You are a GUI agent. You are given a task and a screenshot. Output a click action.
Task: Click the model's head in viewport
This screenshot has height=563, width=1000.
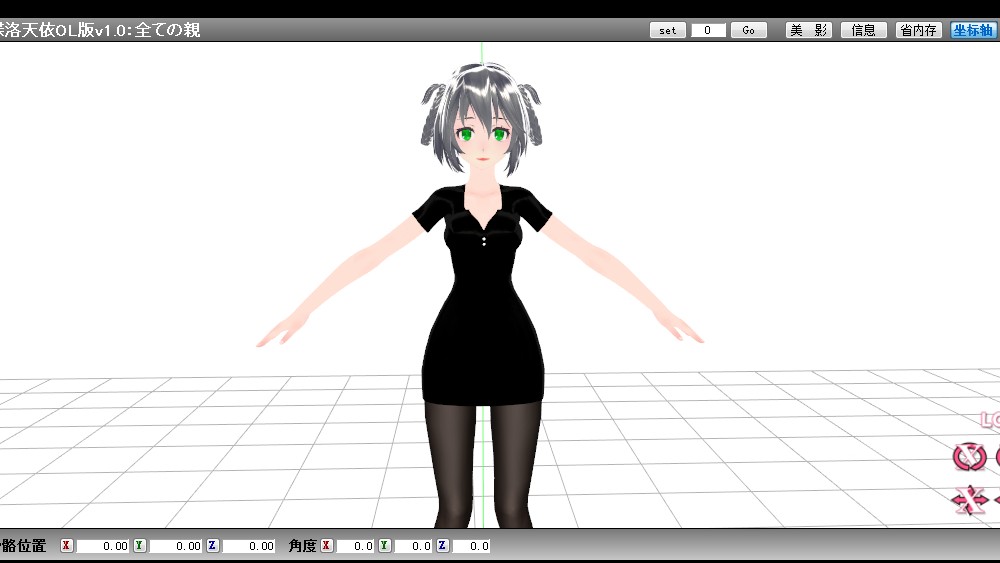[481, 125]
